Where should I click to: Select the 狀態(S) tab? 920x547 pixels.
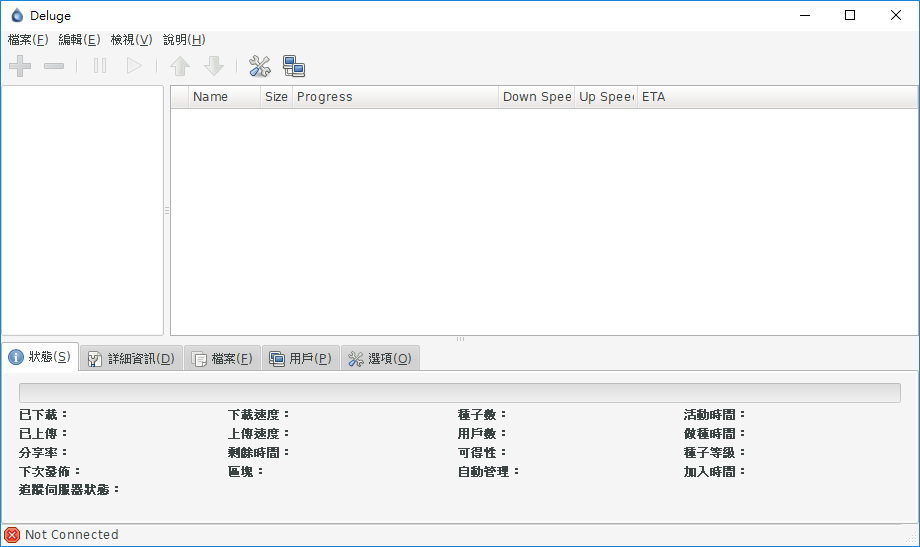tap(40, 357)
